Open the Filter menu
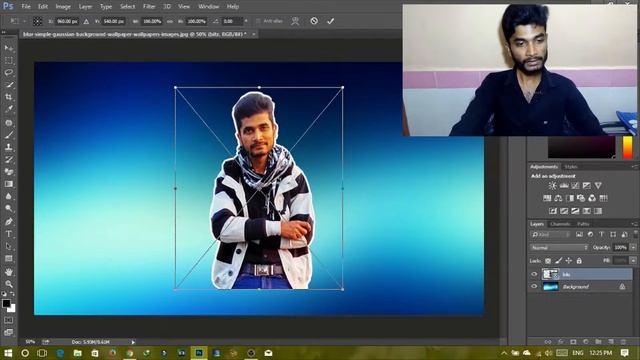The image size is (640, 360). click(149, 7)
